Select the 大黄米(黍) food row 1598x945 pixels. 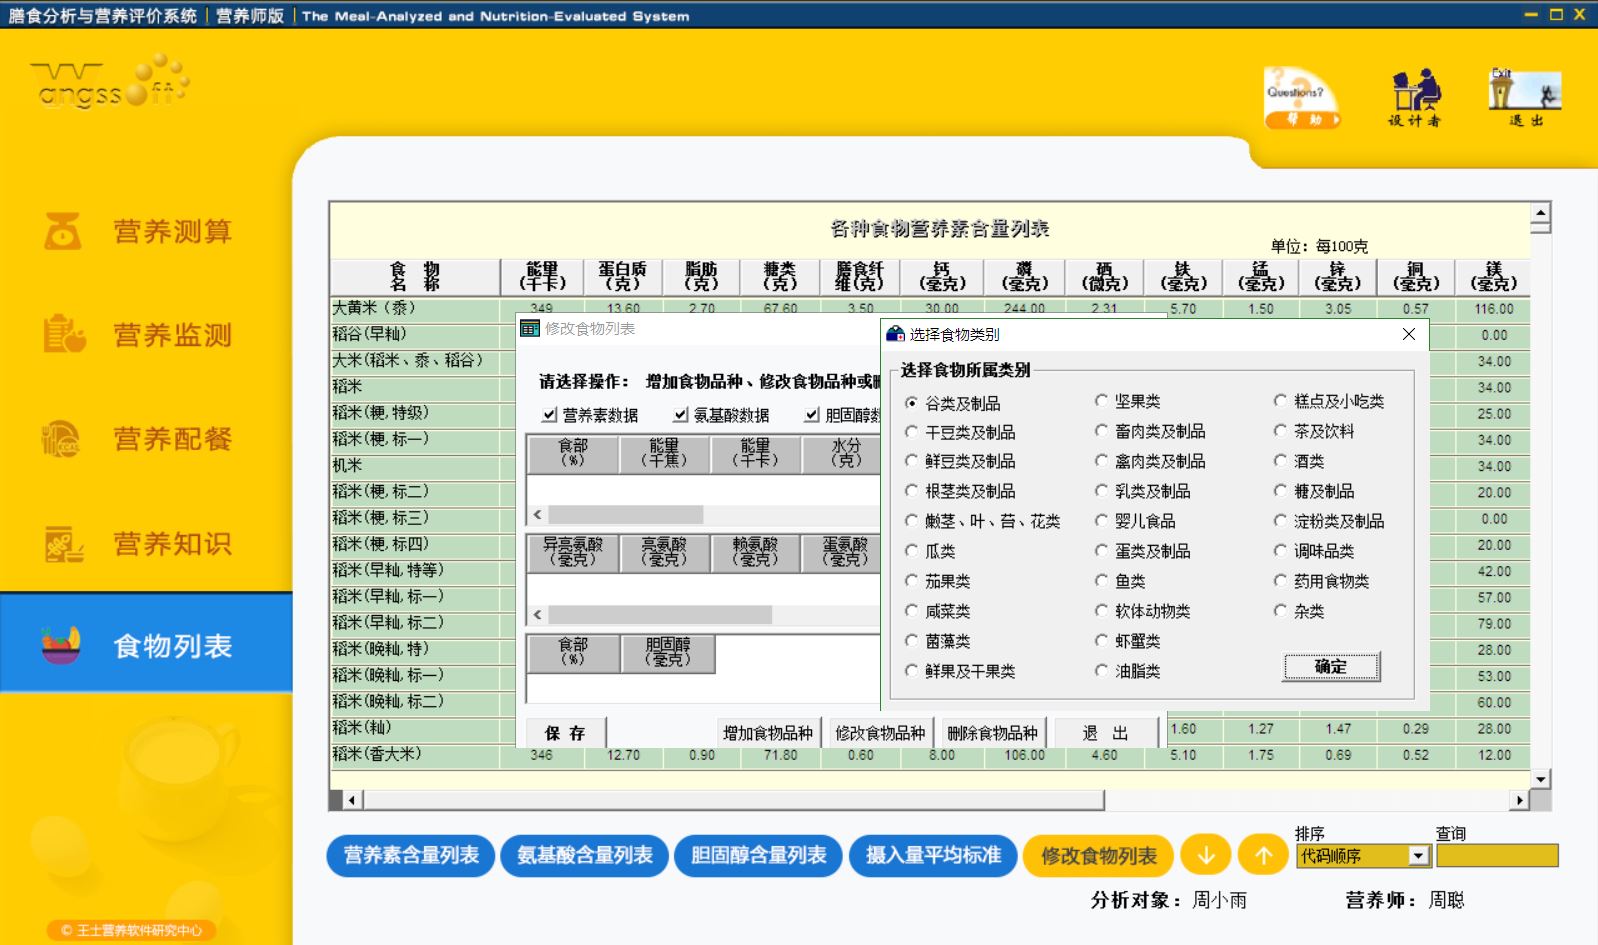(x=415, y=308)
